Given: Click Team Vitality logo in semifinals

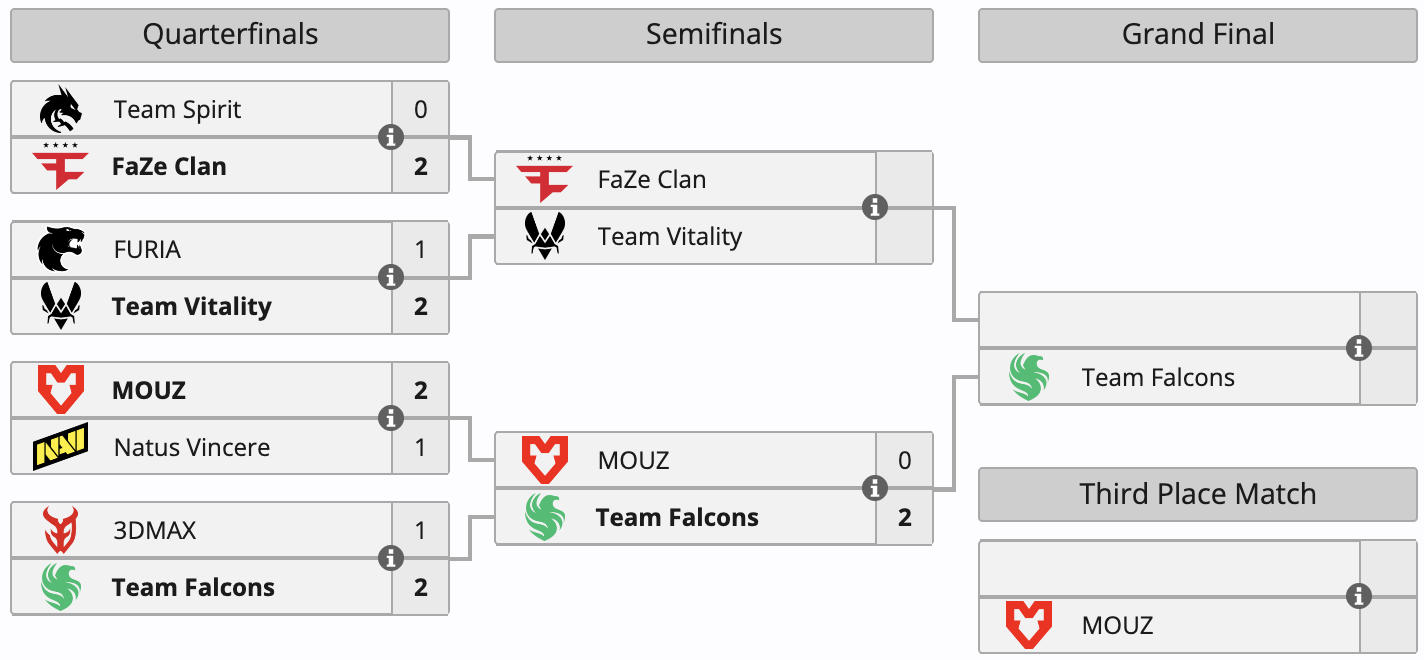Looking at the screenshot, I should click(545, 237).
